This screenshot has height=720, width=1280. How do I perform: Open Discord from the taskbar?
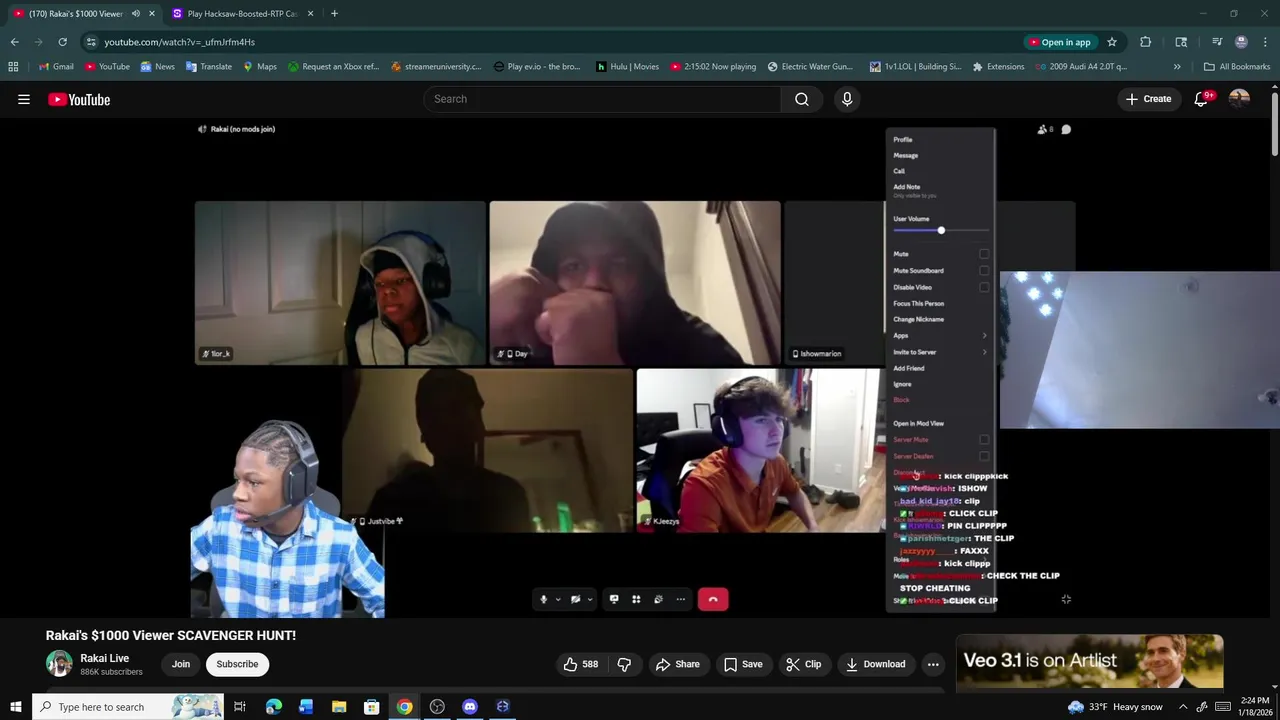point(470,707)
